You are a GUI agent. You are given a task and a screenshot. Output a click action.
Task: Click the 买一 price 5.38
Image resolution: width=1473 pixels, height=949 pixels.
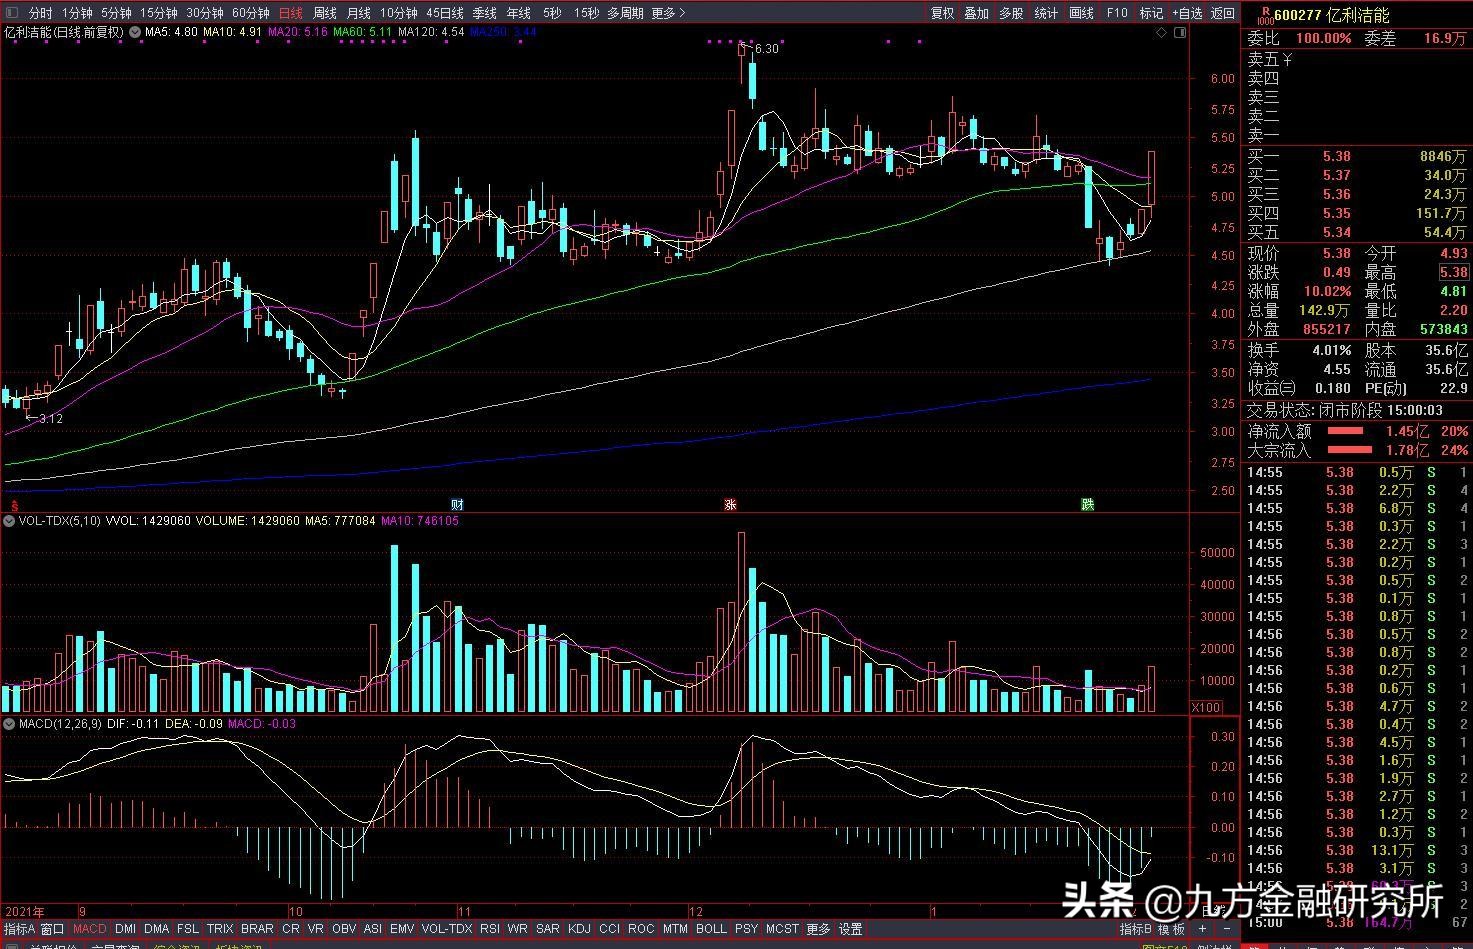tap(1336, 157)
